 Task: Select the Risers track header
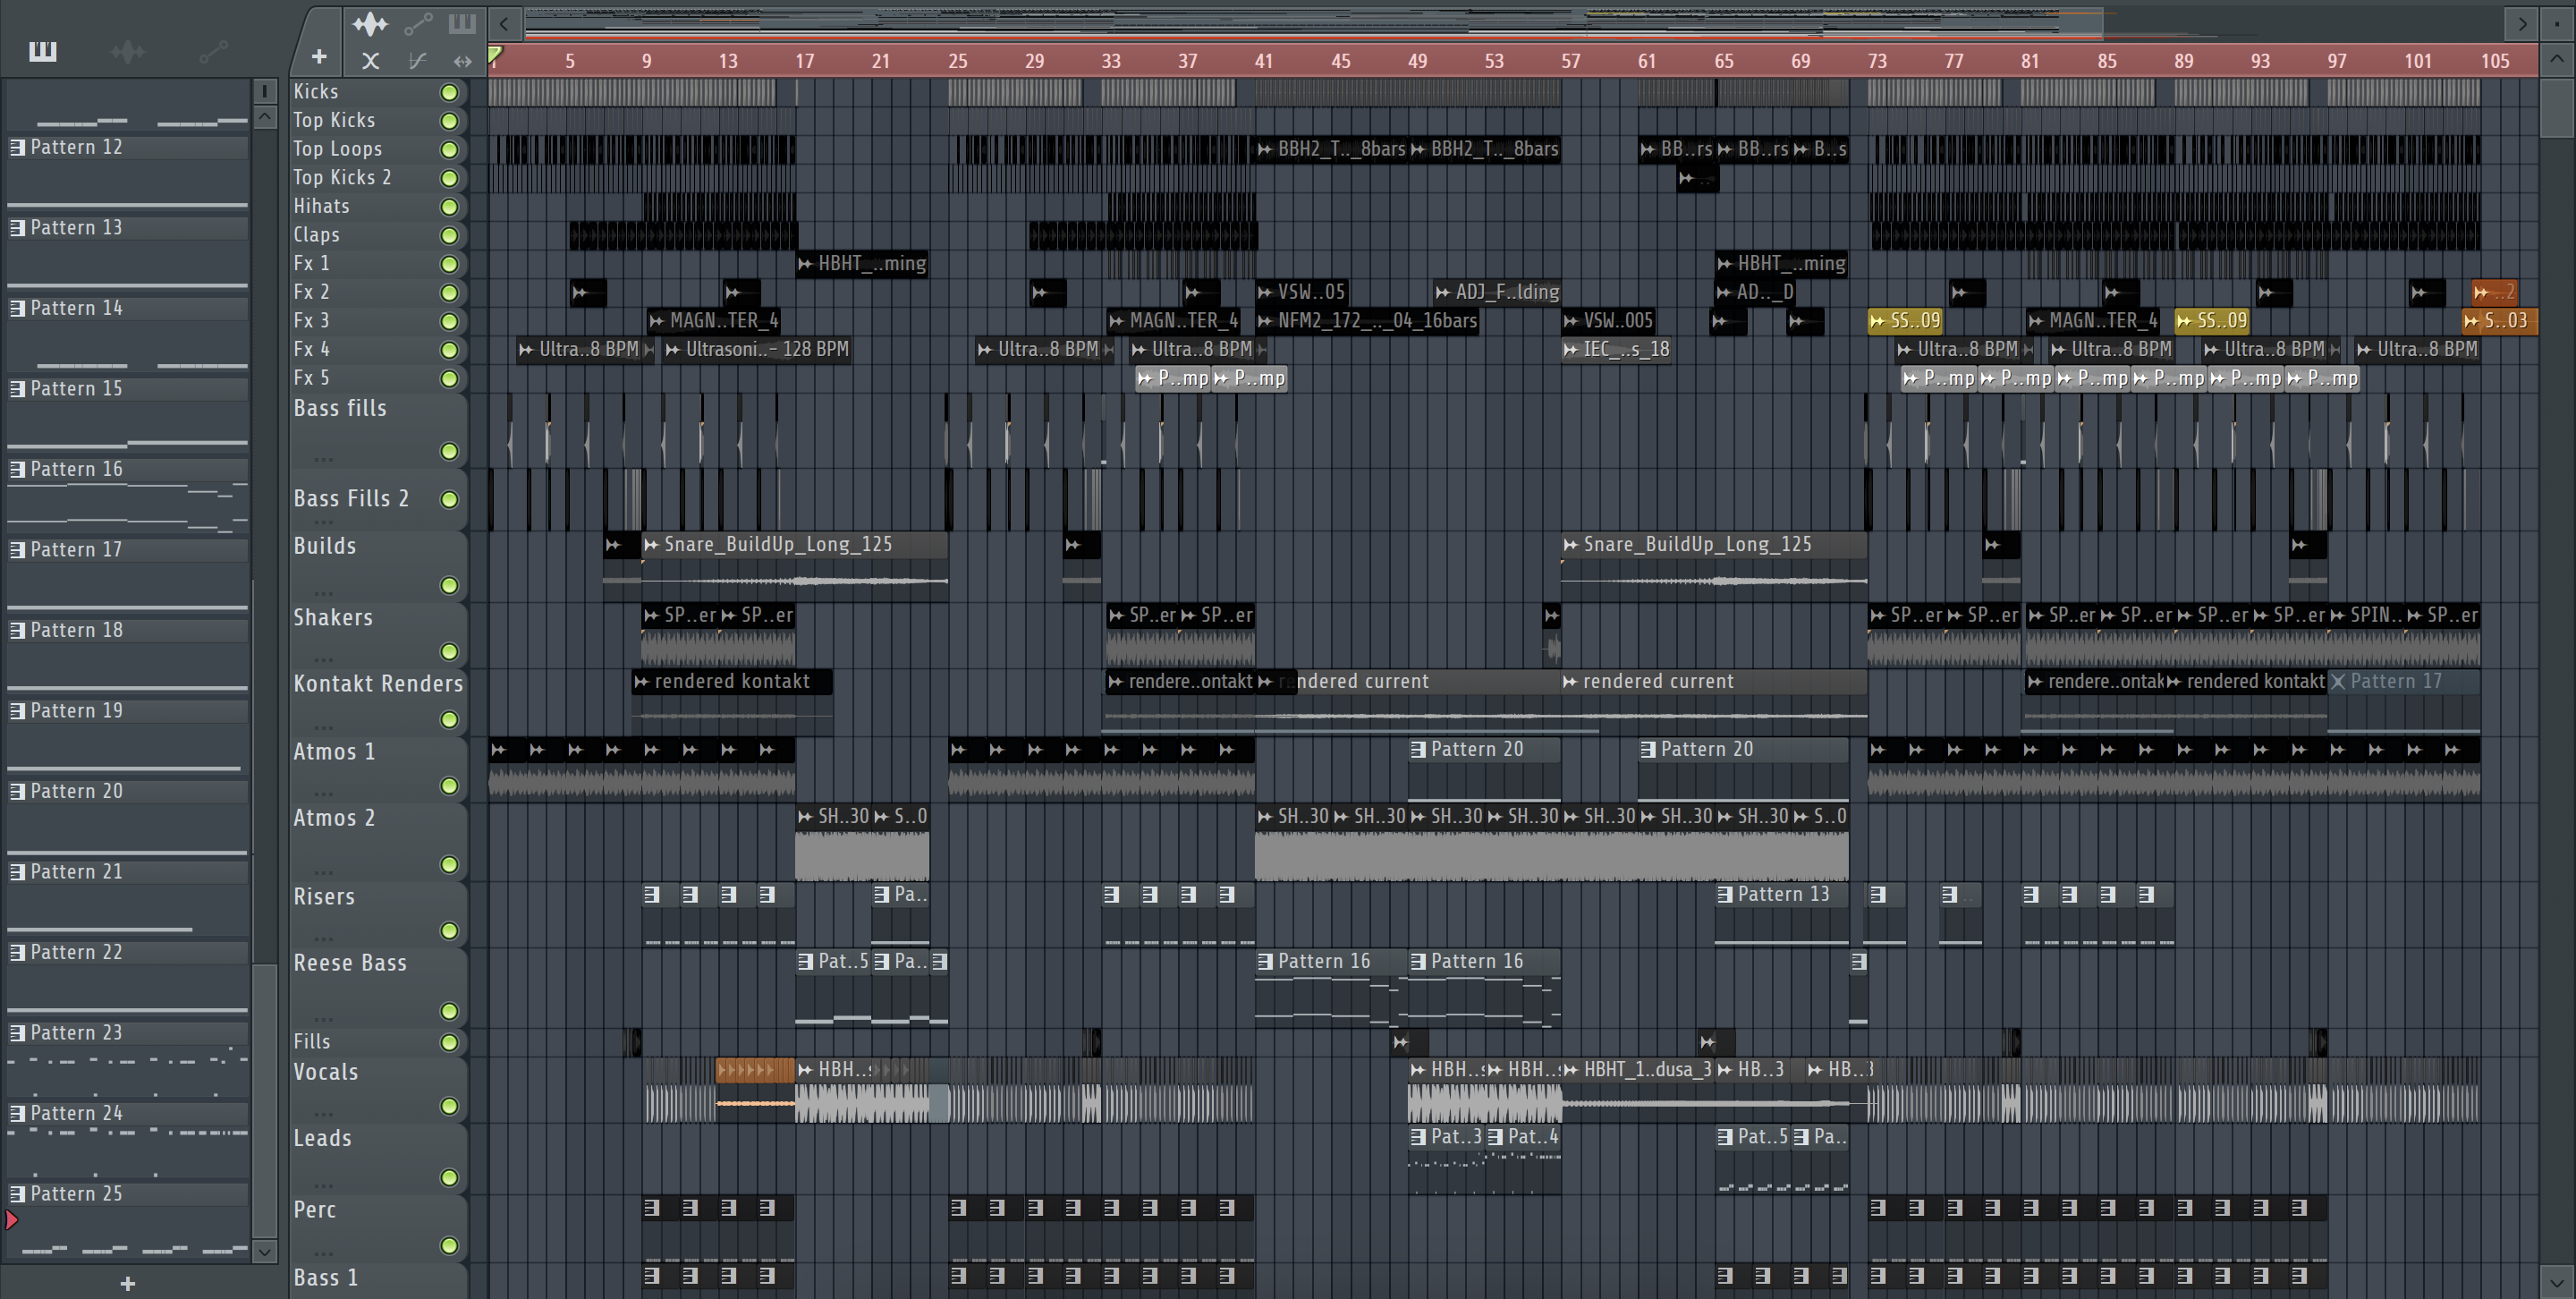pyautogui.click(x=378, y=914)
